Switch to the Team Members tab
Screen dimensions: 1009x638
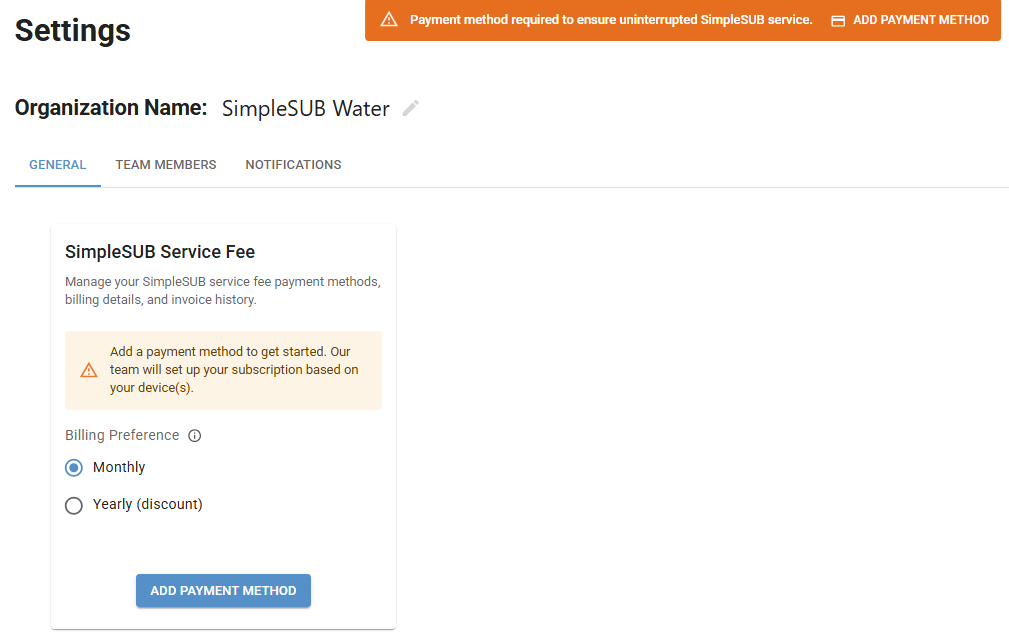click(x=166, y=165)
